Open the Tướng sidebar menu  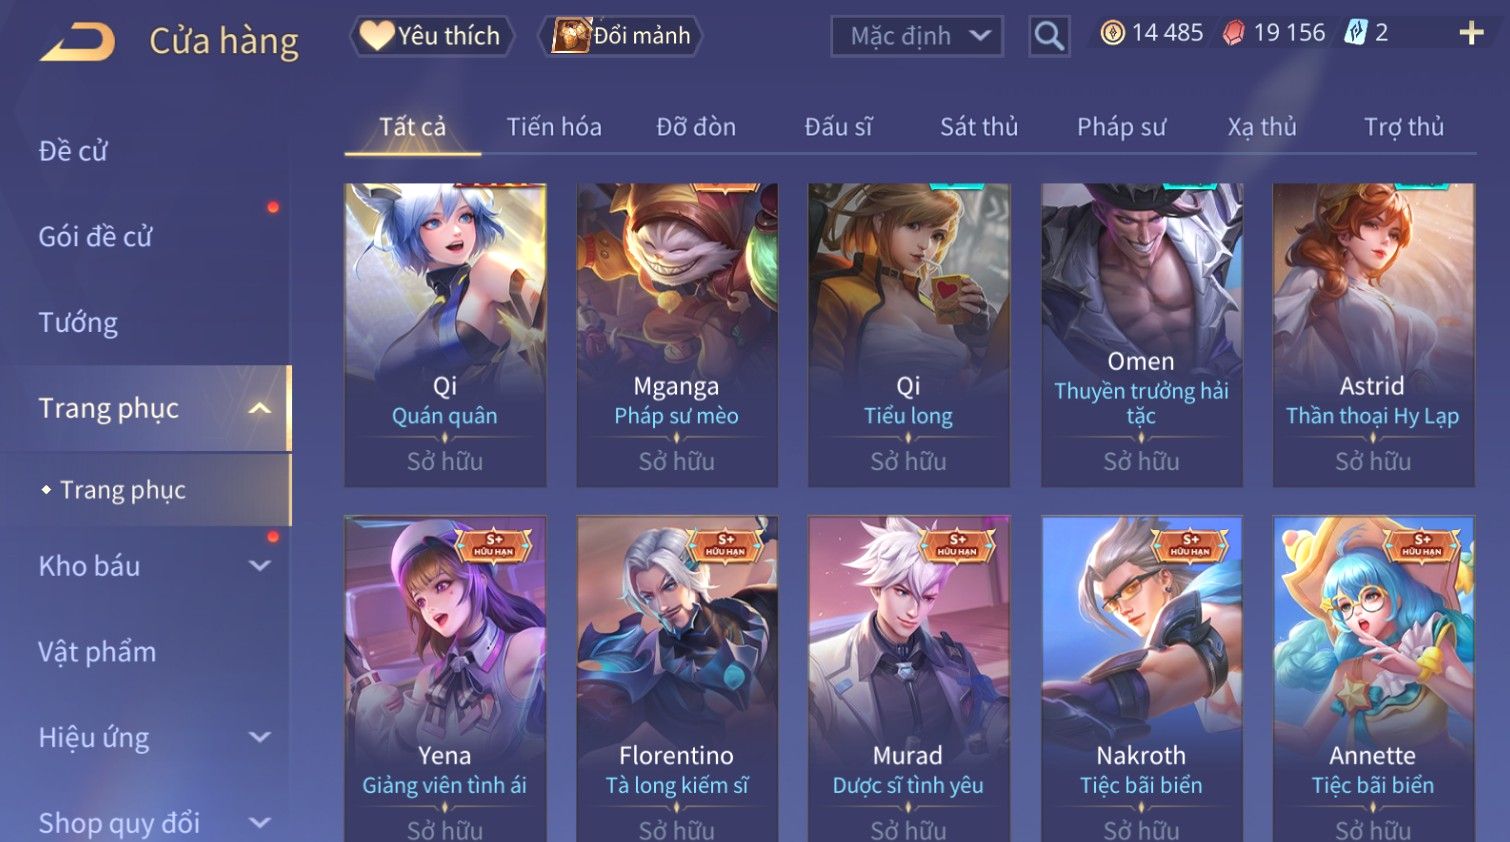point(78,323)
